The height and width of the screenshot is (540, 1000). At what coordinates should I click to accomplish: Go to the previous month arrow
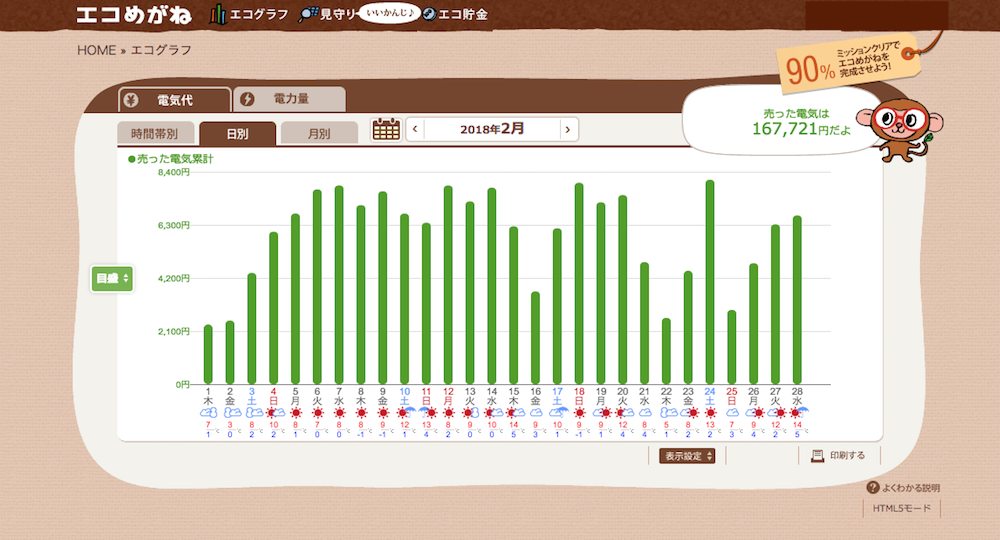pos(415,129)
